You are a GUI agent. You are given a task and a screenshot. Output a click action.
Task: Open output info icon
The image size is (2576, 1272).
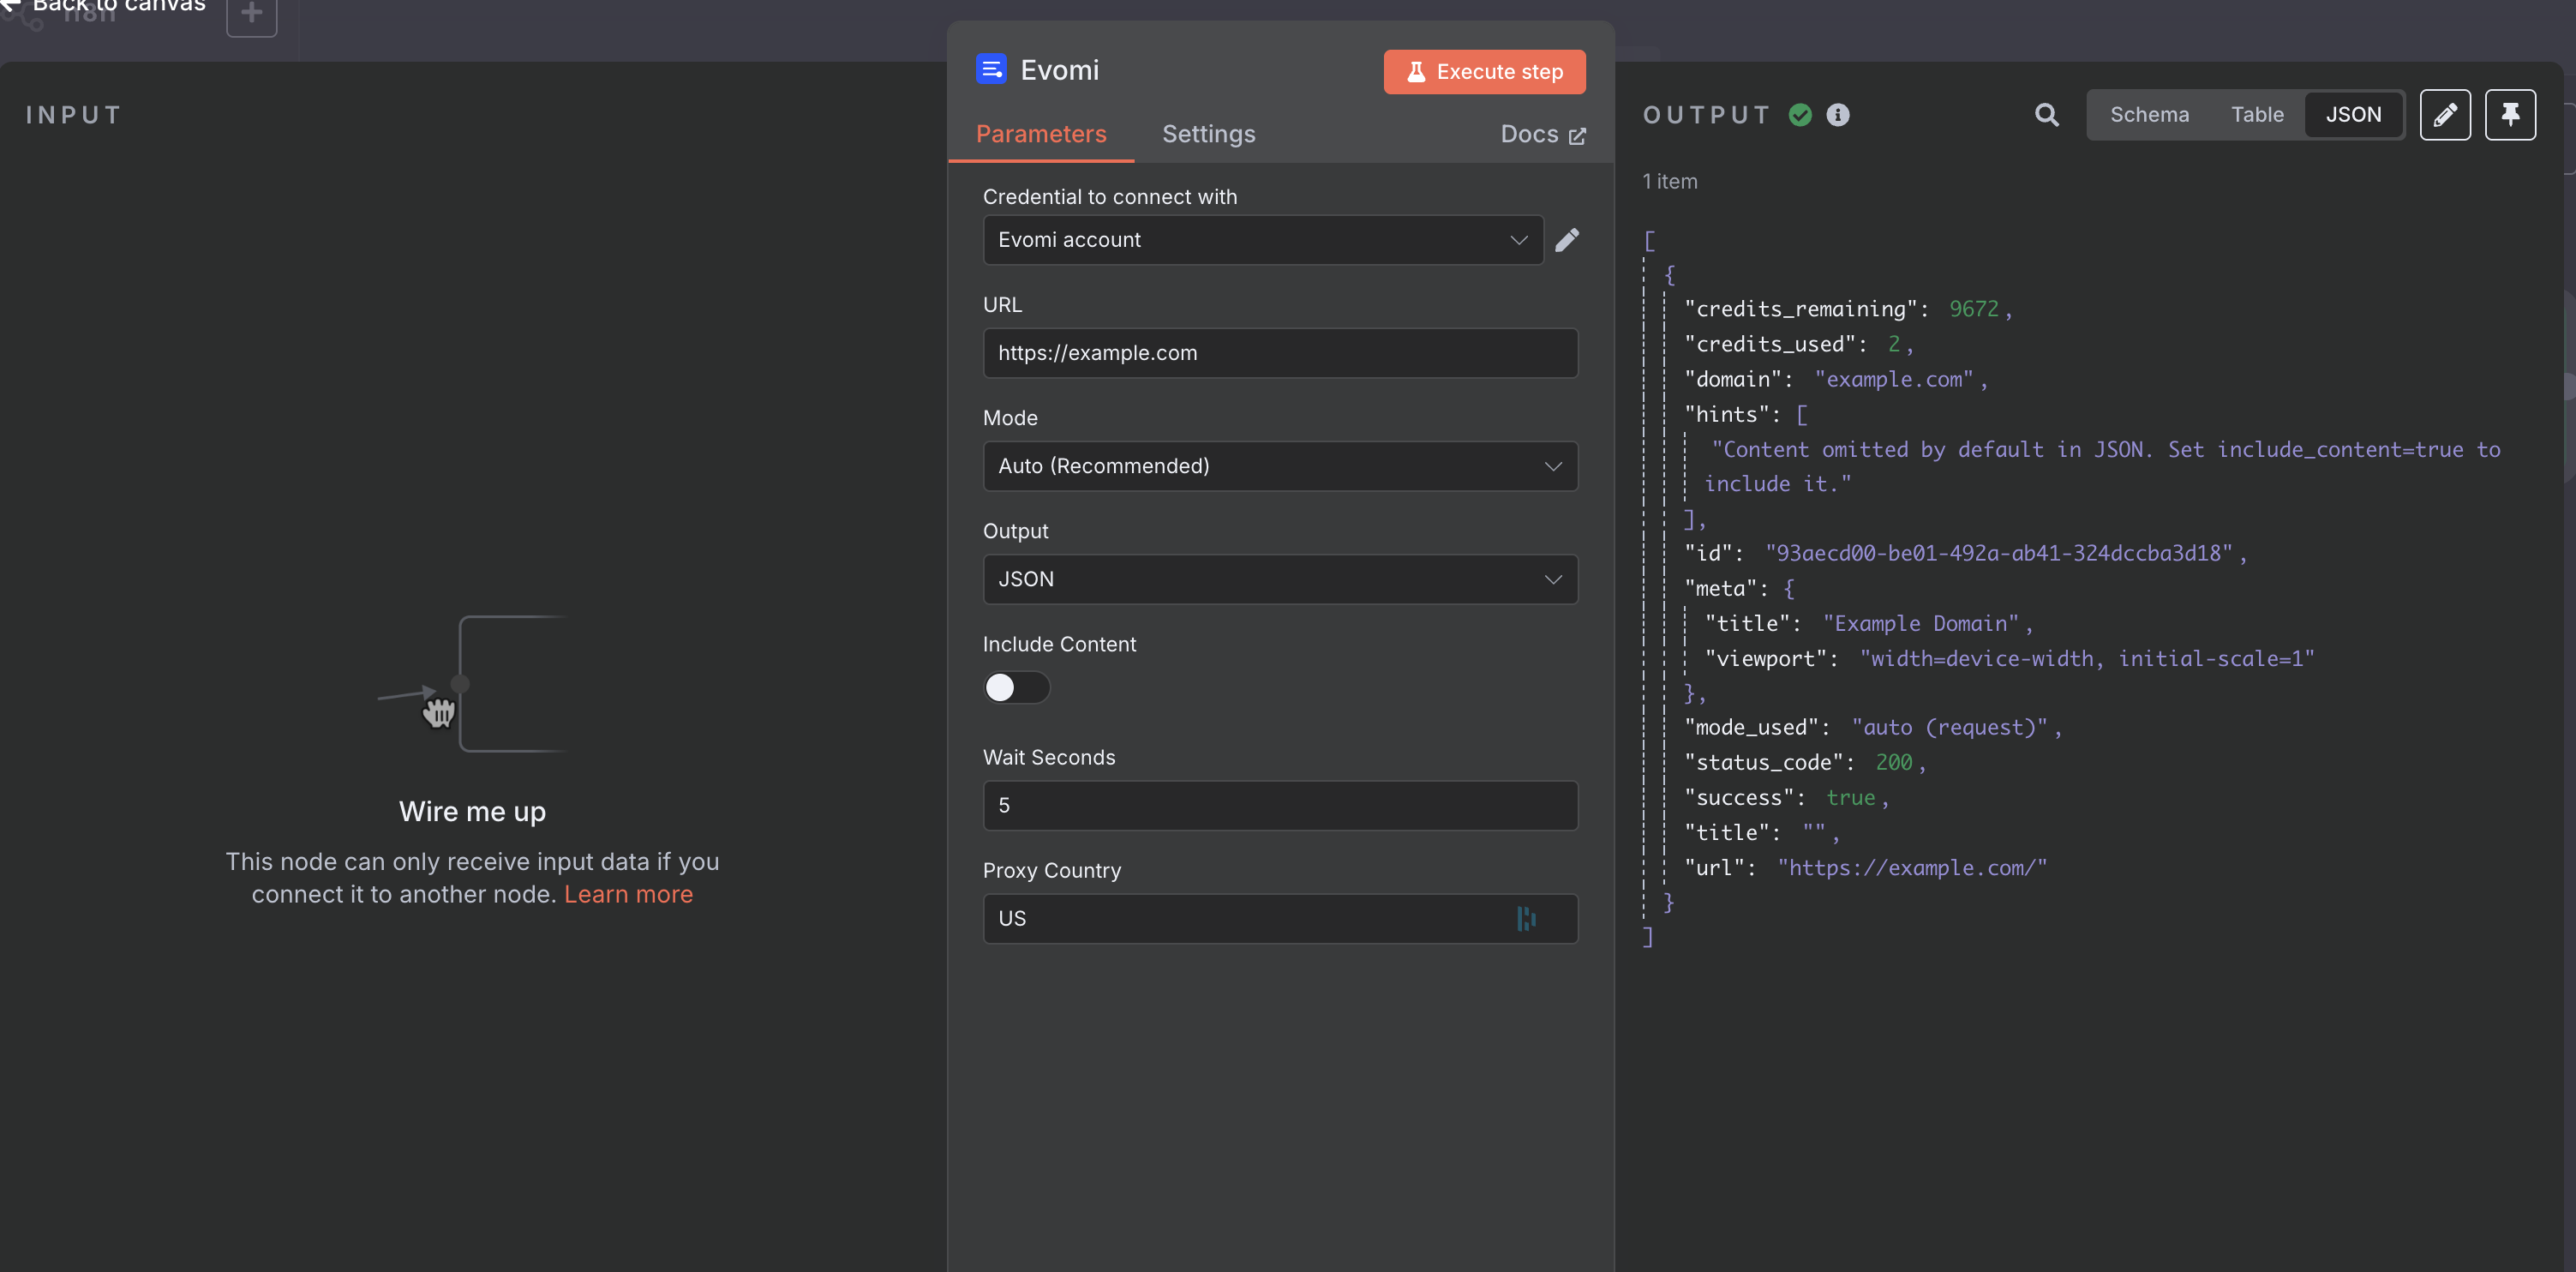(x=1838, y=115)
